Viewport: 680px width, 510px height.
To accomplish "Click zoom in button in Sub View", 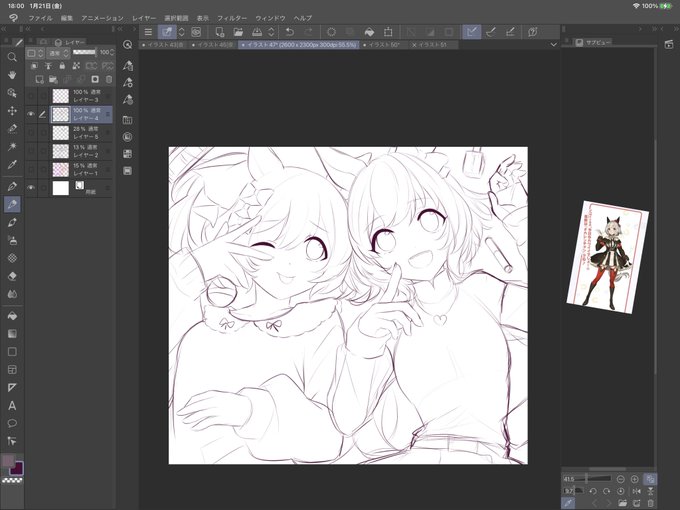I will pos(634,479).
